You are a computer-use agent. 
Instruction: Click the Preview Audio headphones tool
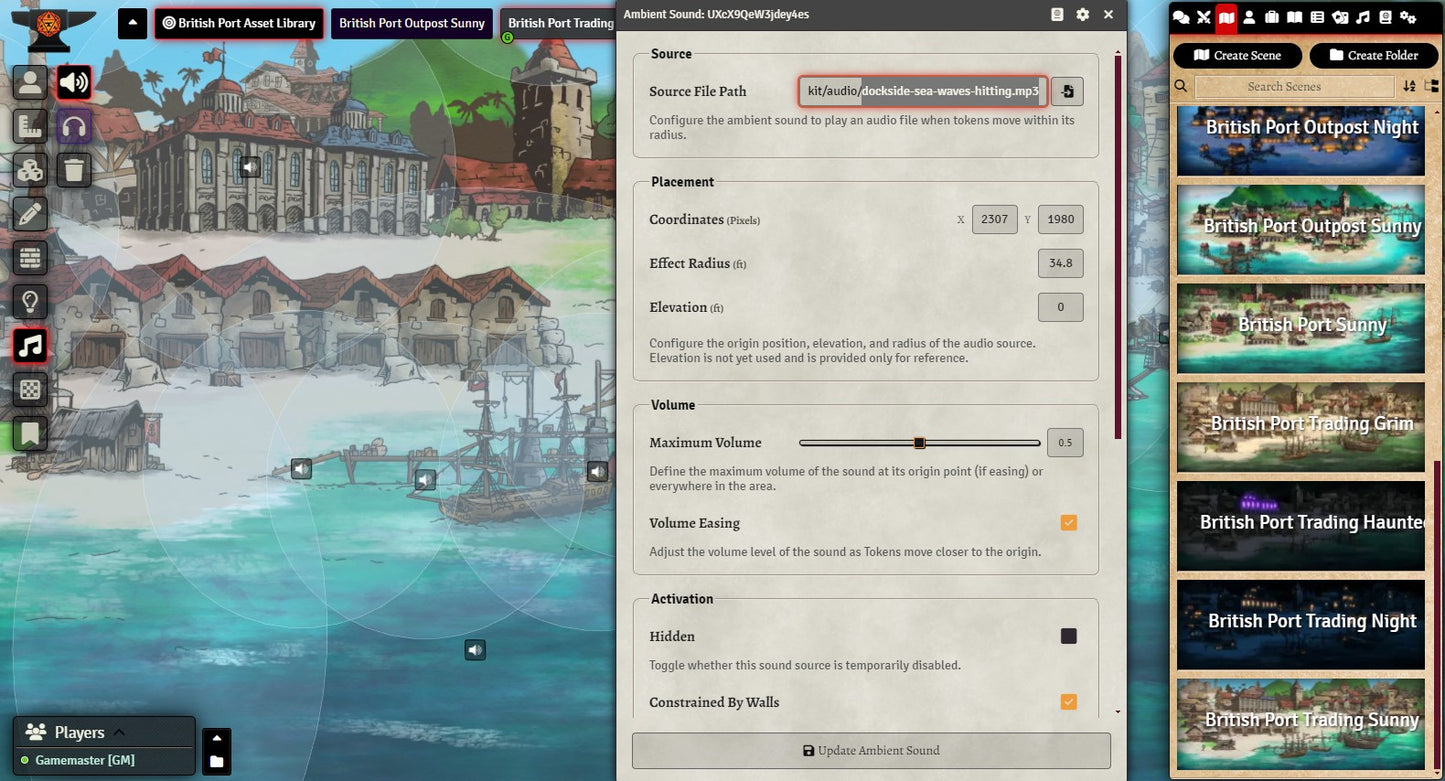pyautogui.click(x=74, y=126)
